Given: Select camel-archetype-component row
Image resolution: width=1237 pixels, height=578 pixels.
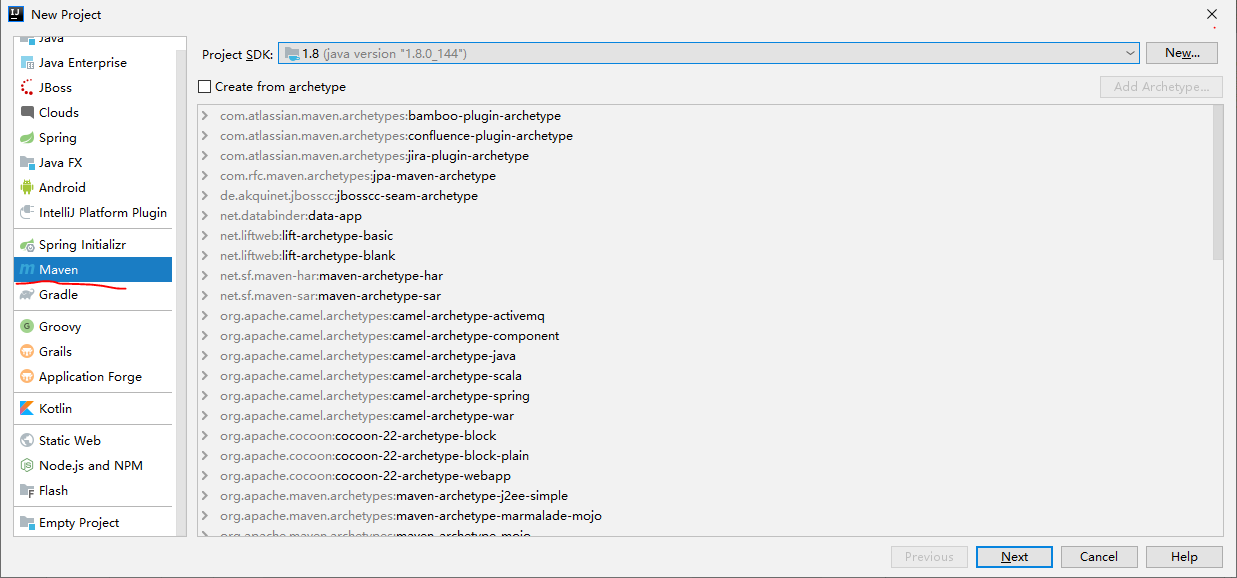Looking at the screenshot, I should click(705, 336).
